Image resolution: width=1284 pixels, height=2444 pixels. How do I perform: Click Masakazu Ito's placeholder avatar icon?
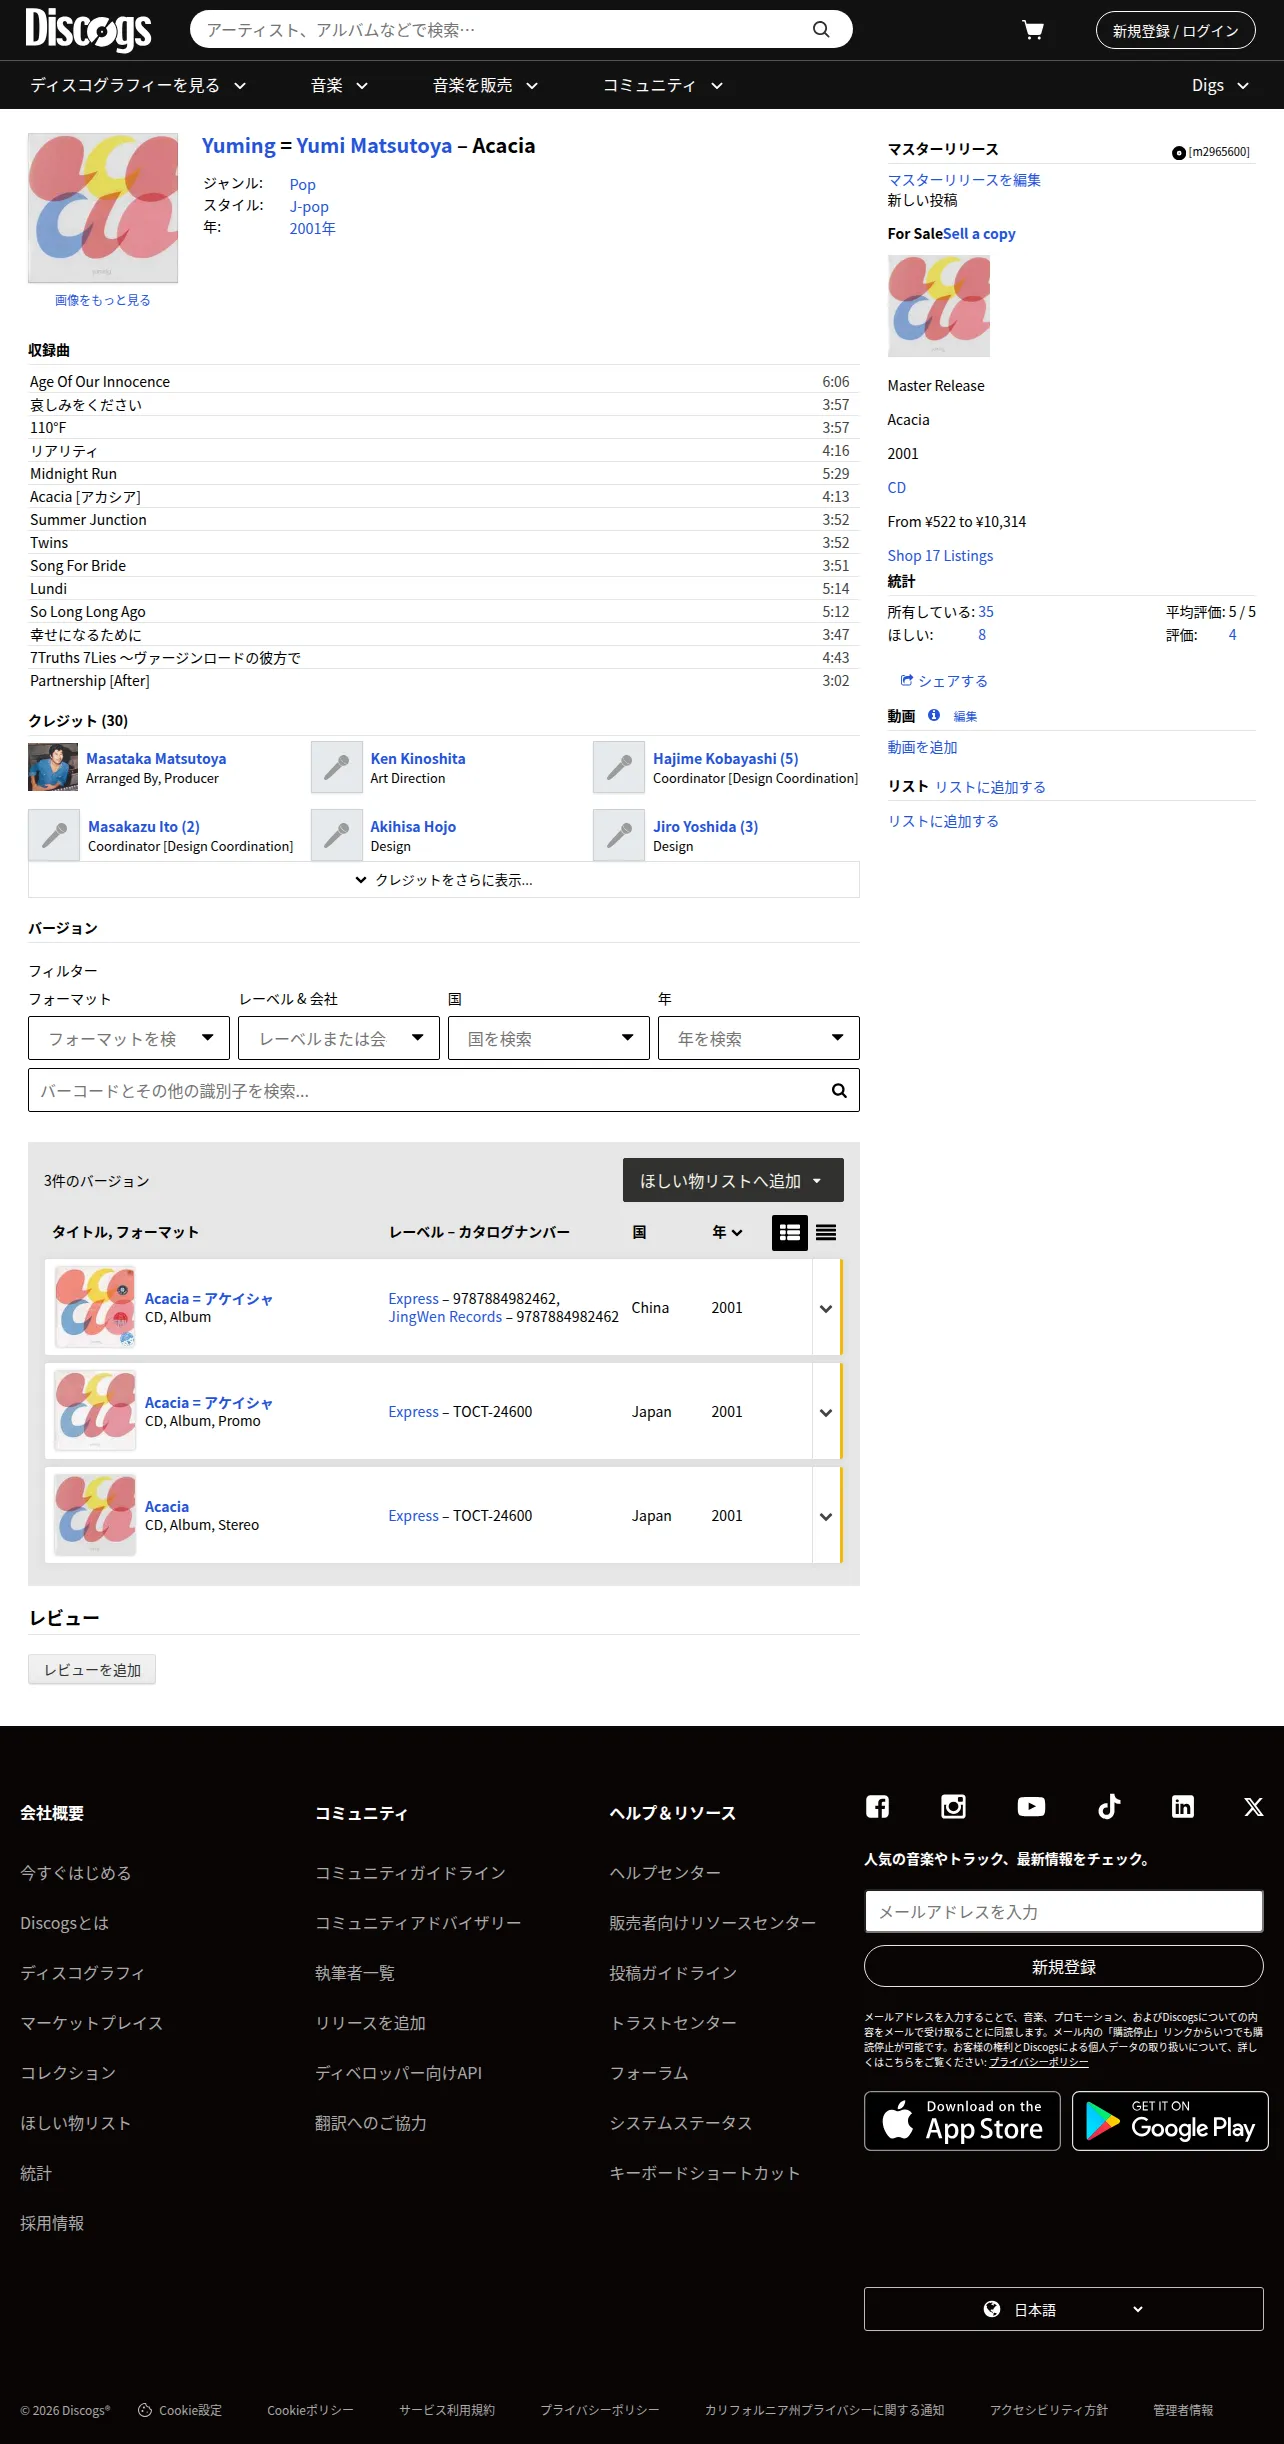pyautogui.click(x=54, y=835)
